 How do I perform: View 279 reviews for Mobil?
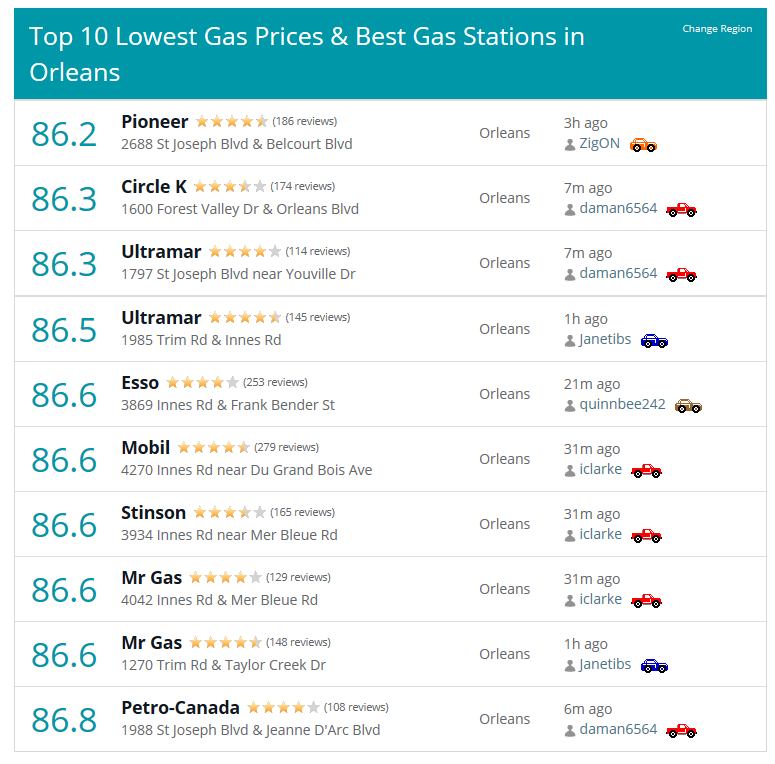tap(287, 447)
